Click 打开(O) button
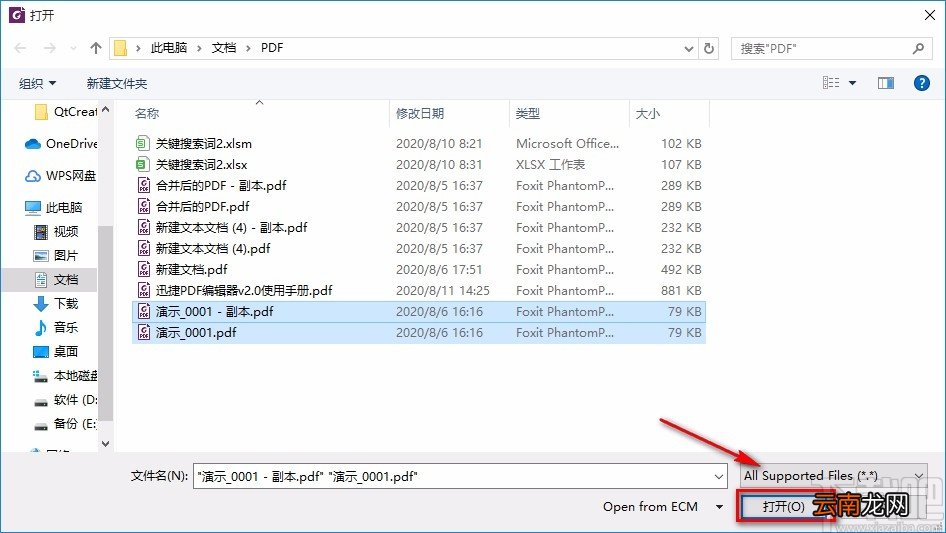The width and height of the screenshot is (946, 533). pyautogui.click(x=783, y=506)
